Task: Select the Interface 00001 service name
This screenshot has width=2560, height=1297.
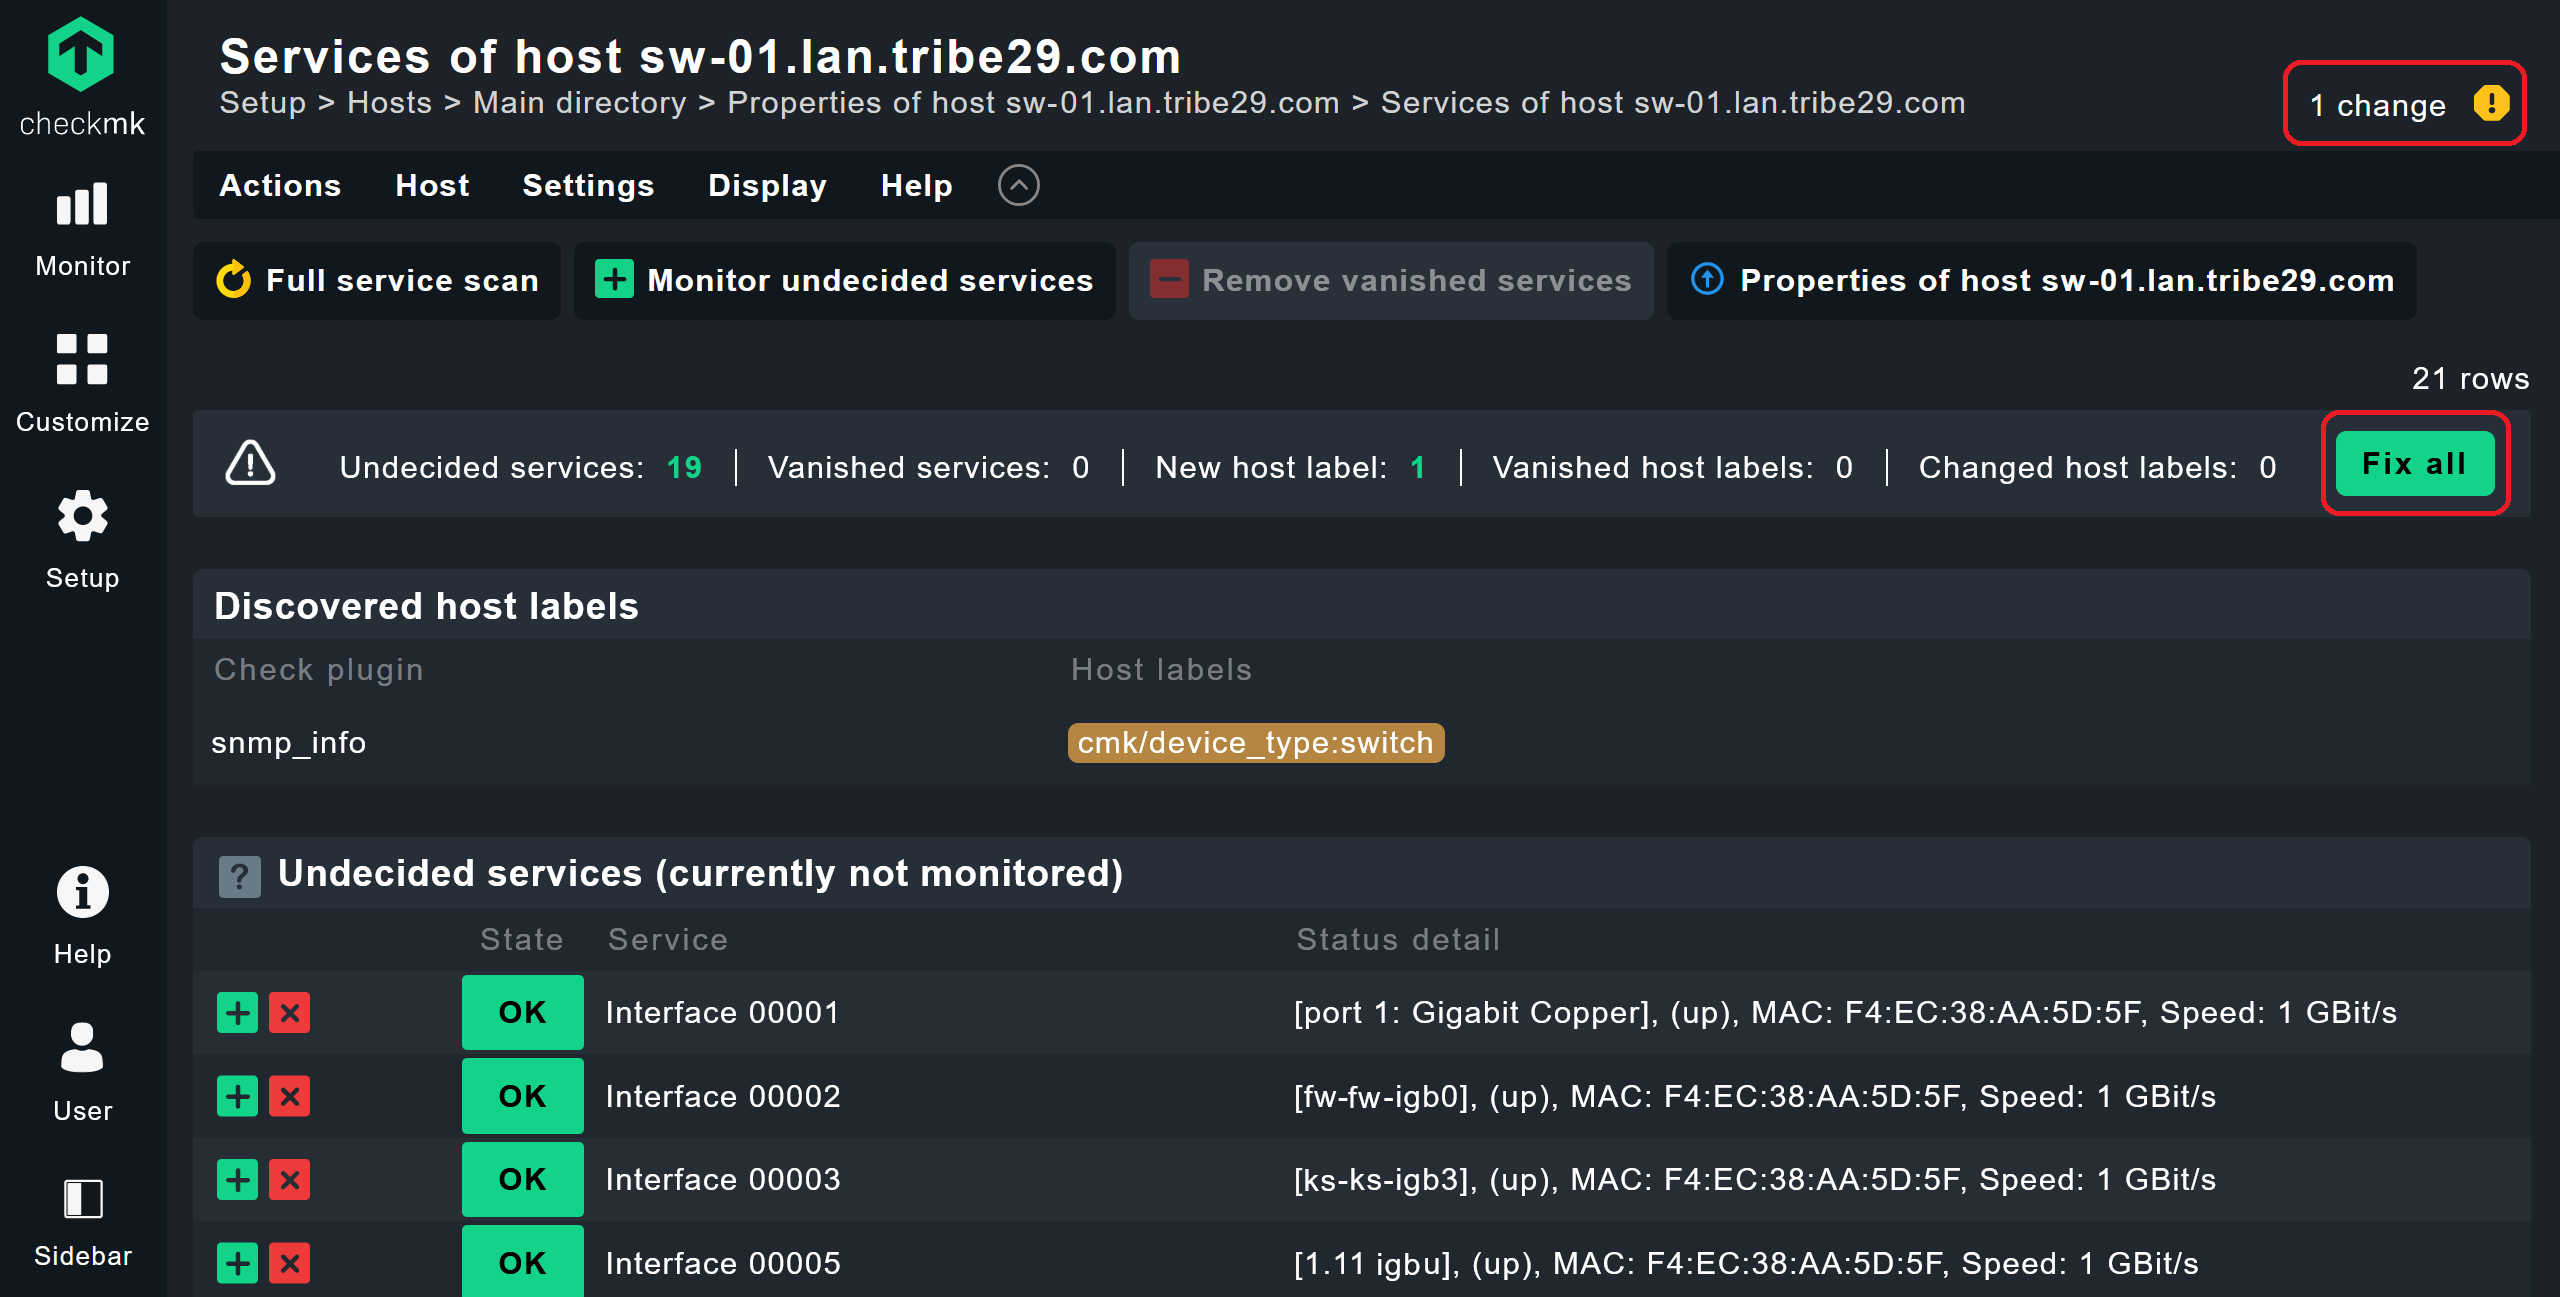Action: [x=722, y=1012]
